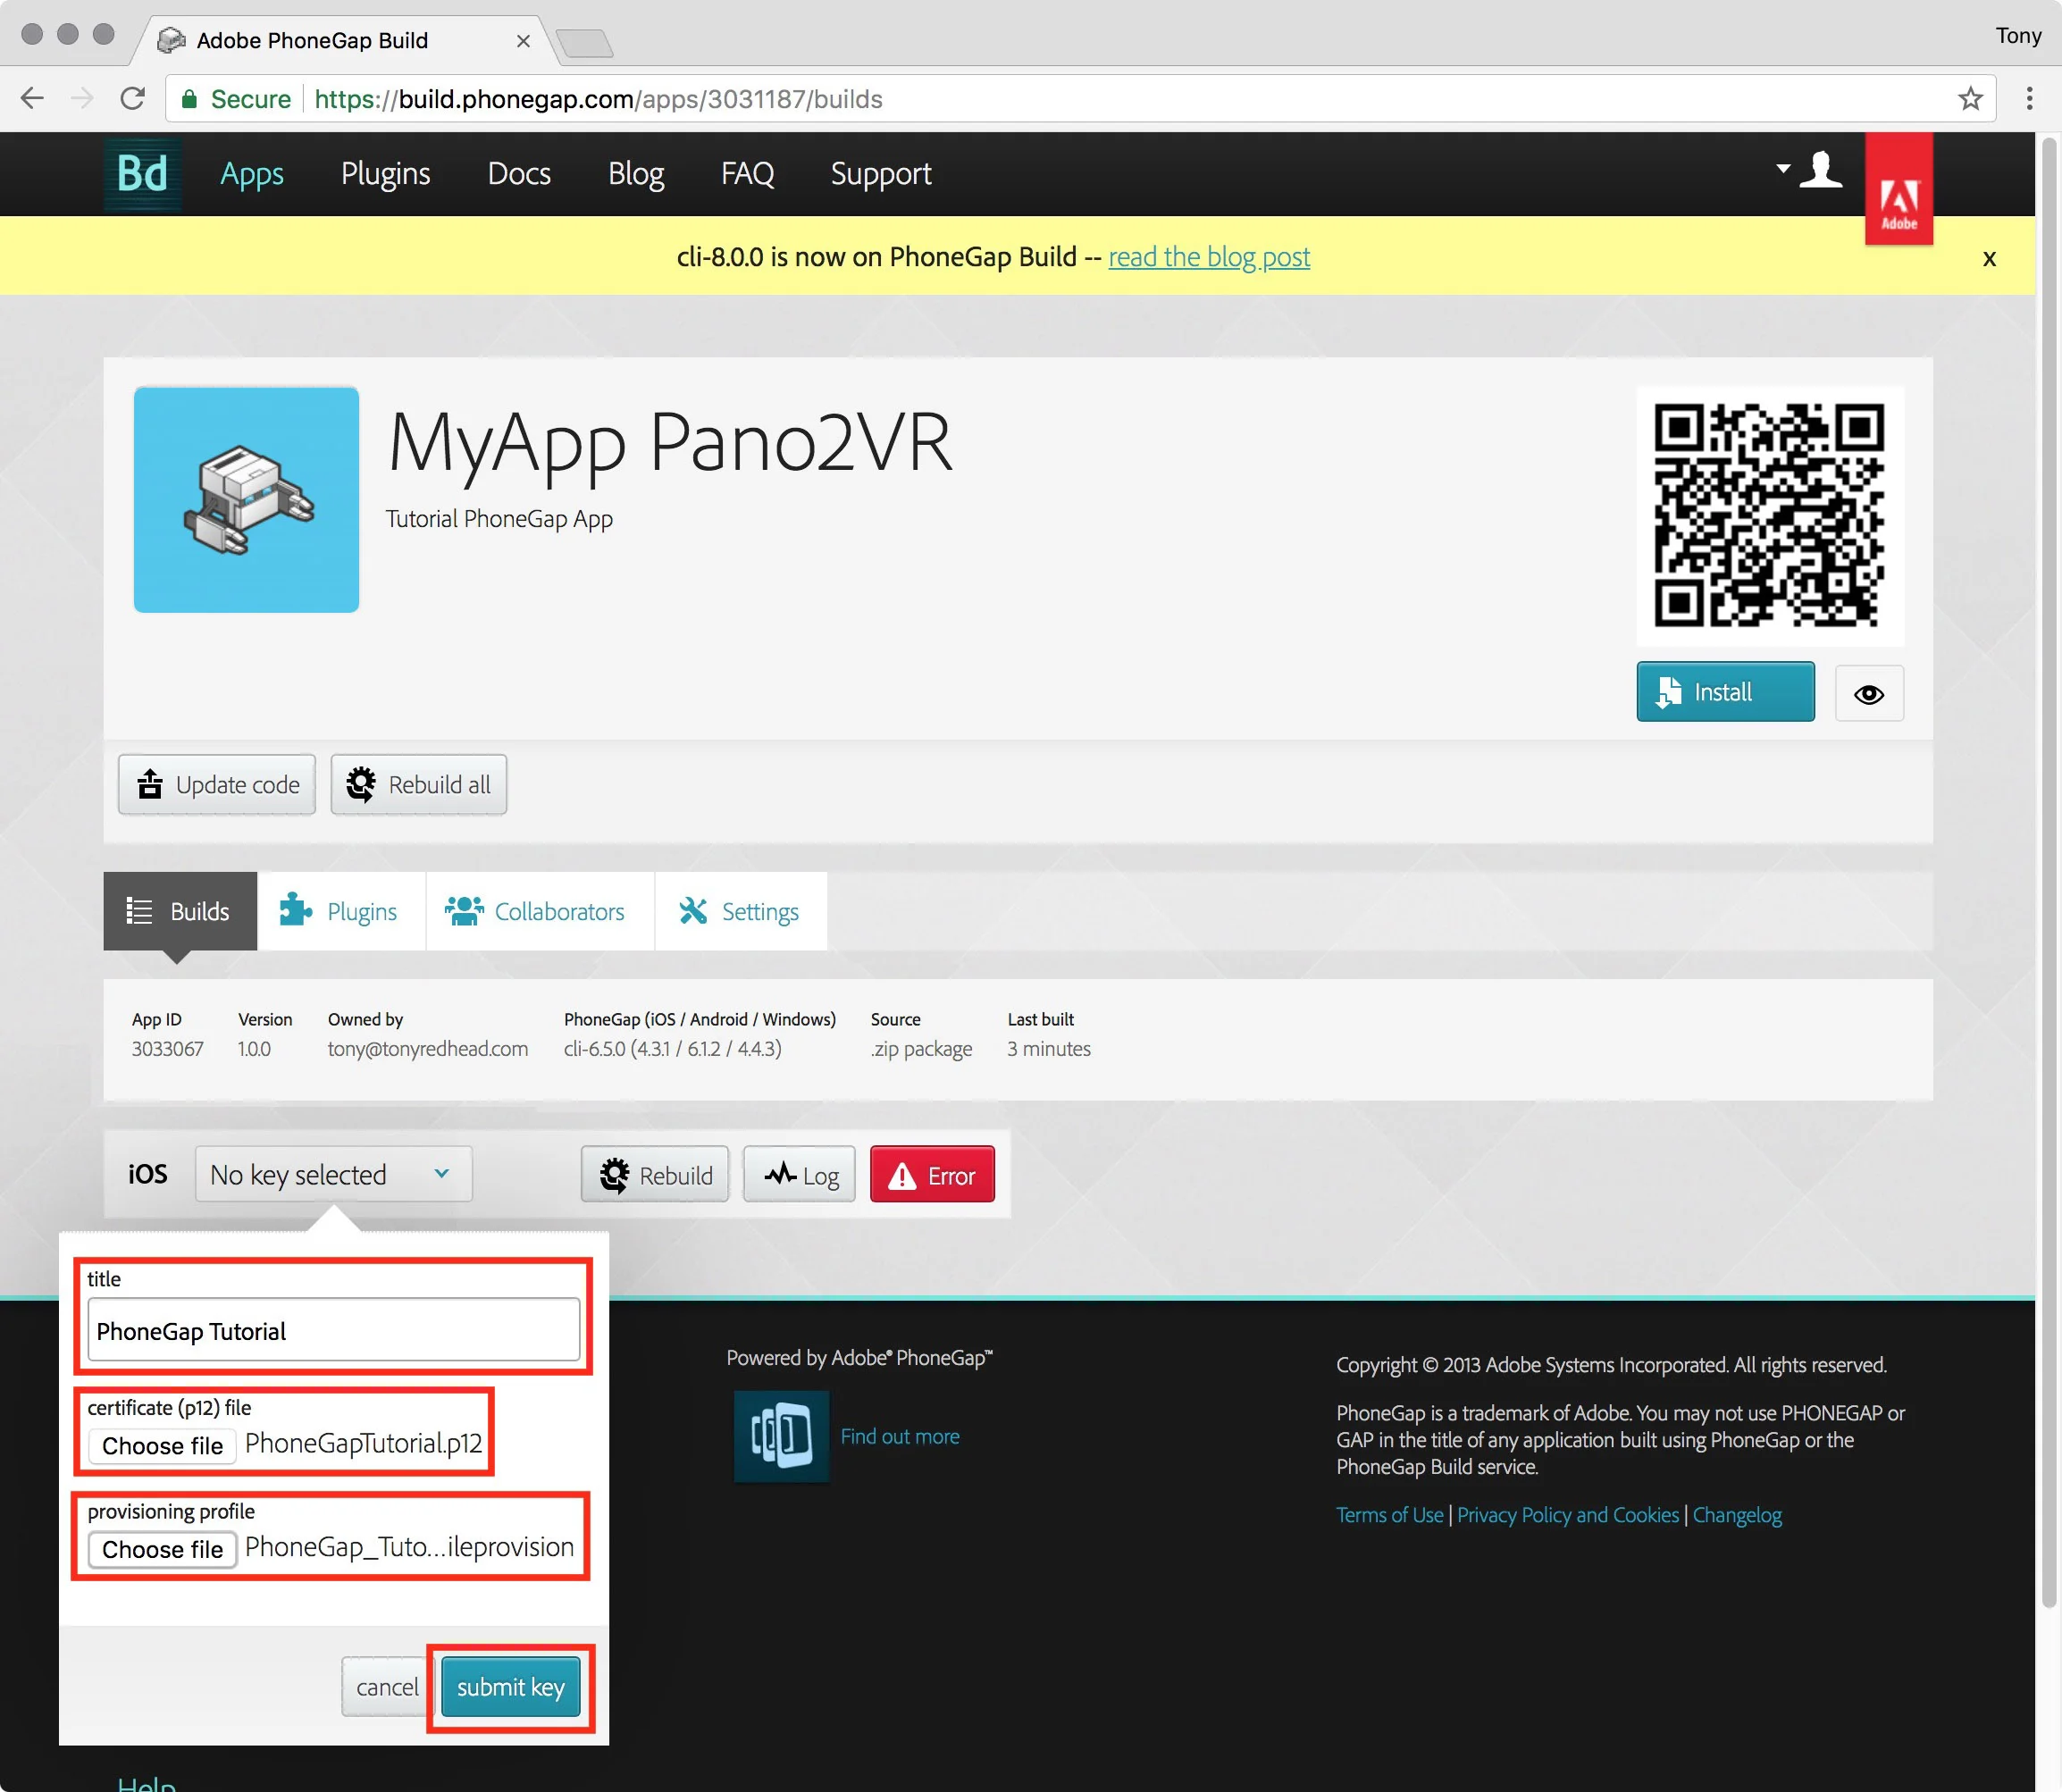Focus the key title input field
The image size is (2062, 1792).
tap(333, 1330)
